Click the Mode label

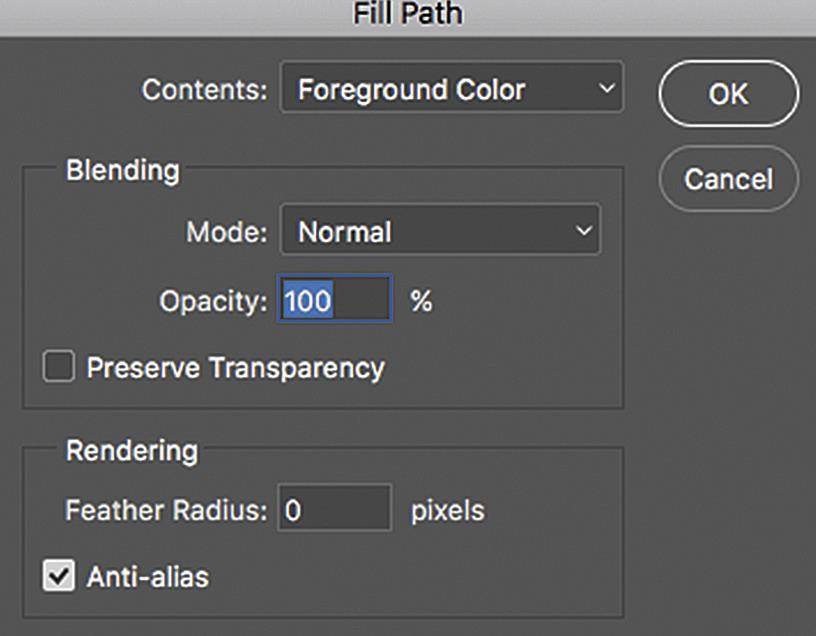227,232
